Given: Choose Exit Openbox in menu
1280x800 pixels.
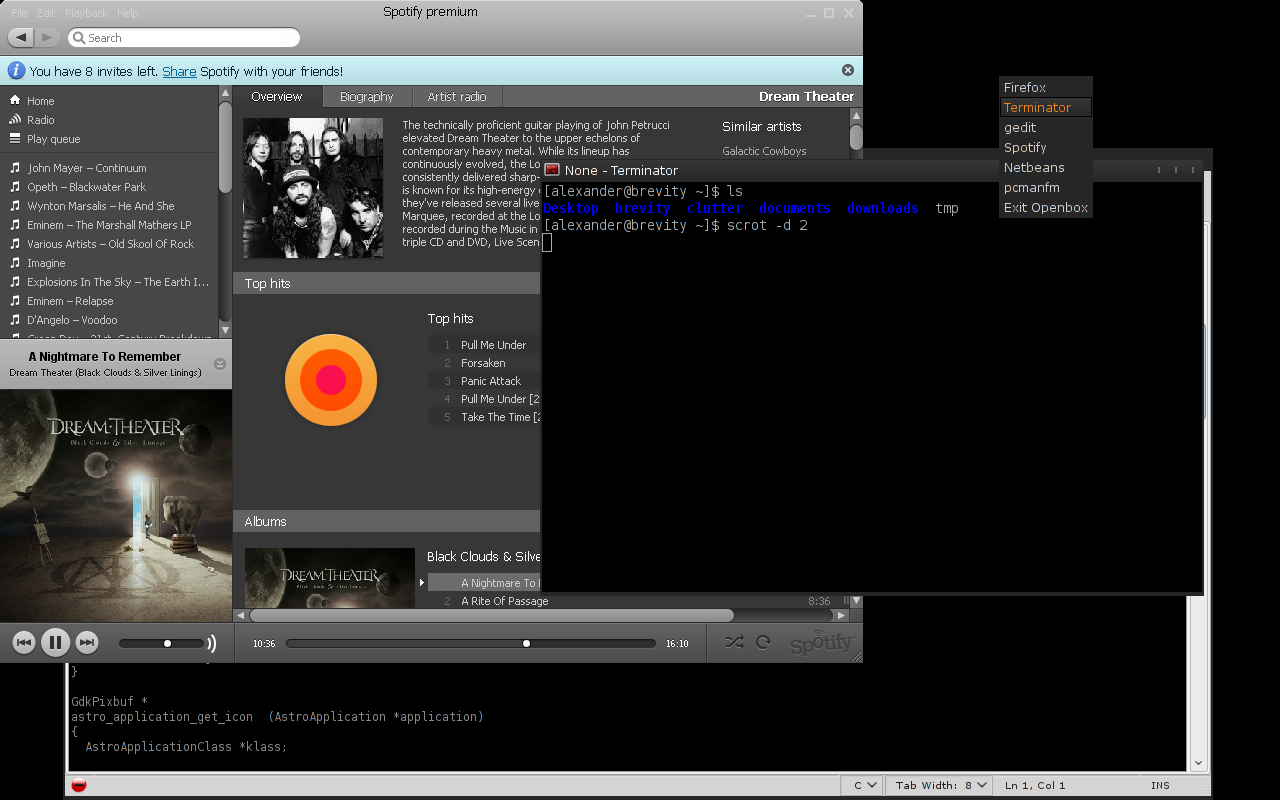Looking at the screenshot, I should [x=1045, y=208].
